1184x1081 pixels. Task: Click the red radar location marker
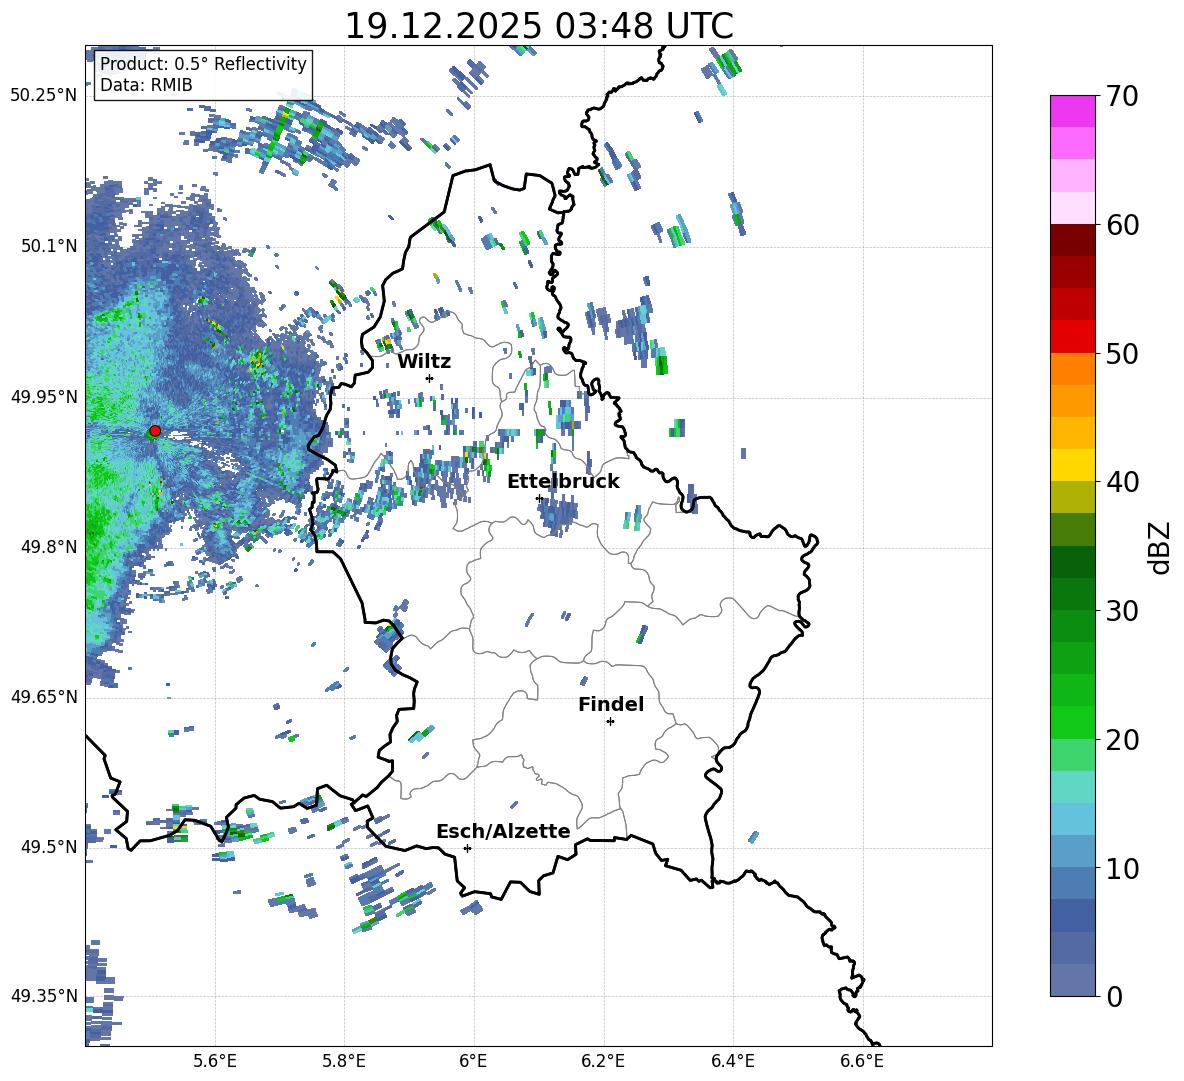pos(155,431)
